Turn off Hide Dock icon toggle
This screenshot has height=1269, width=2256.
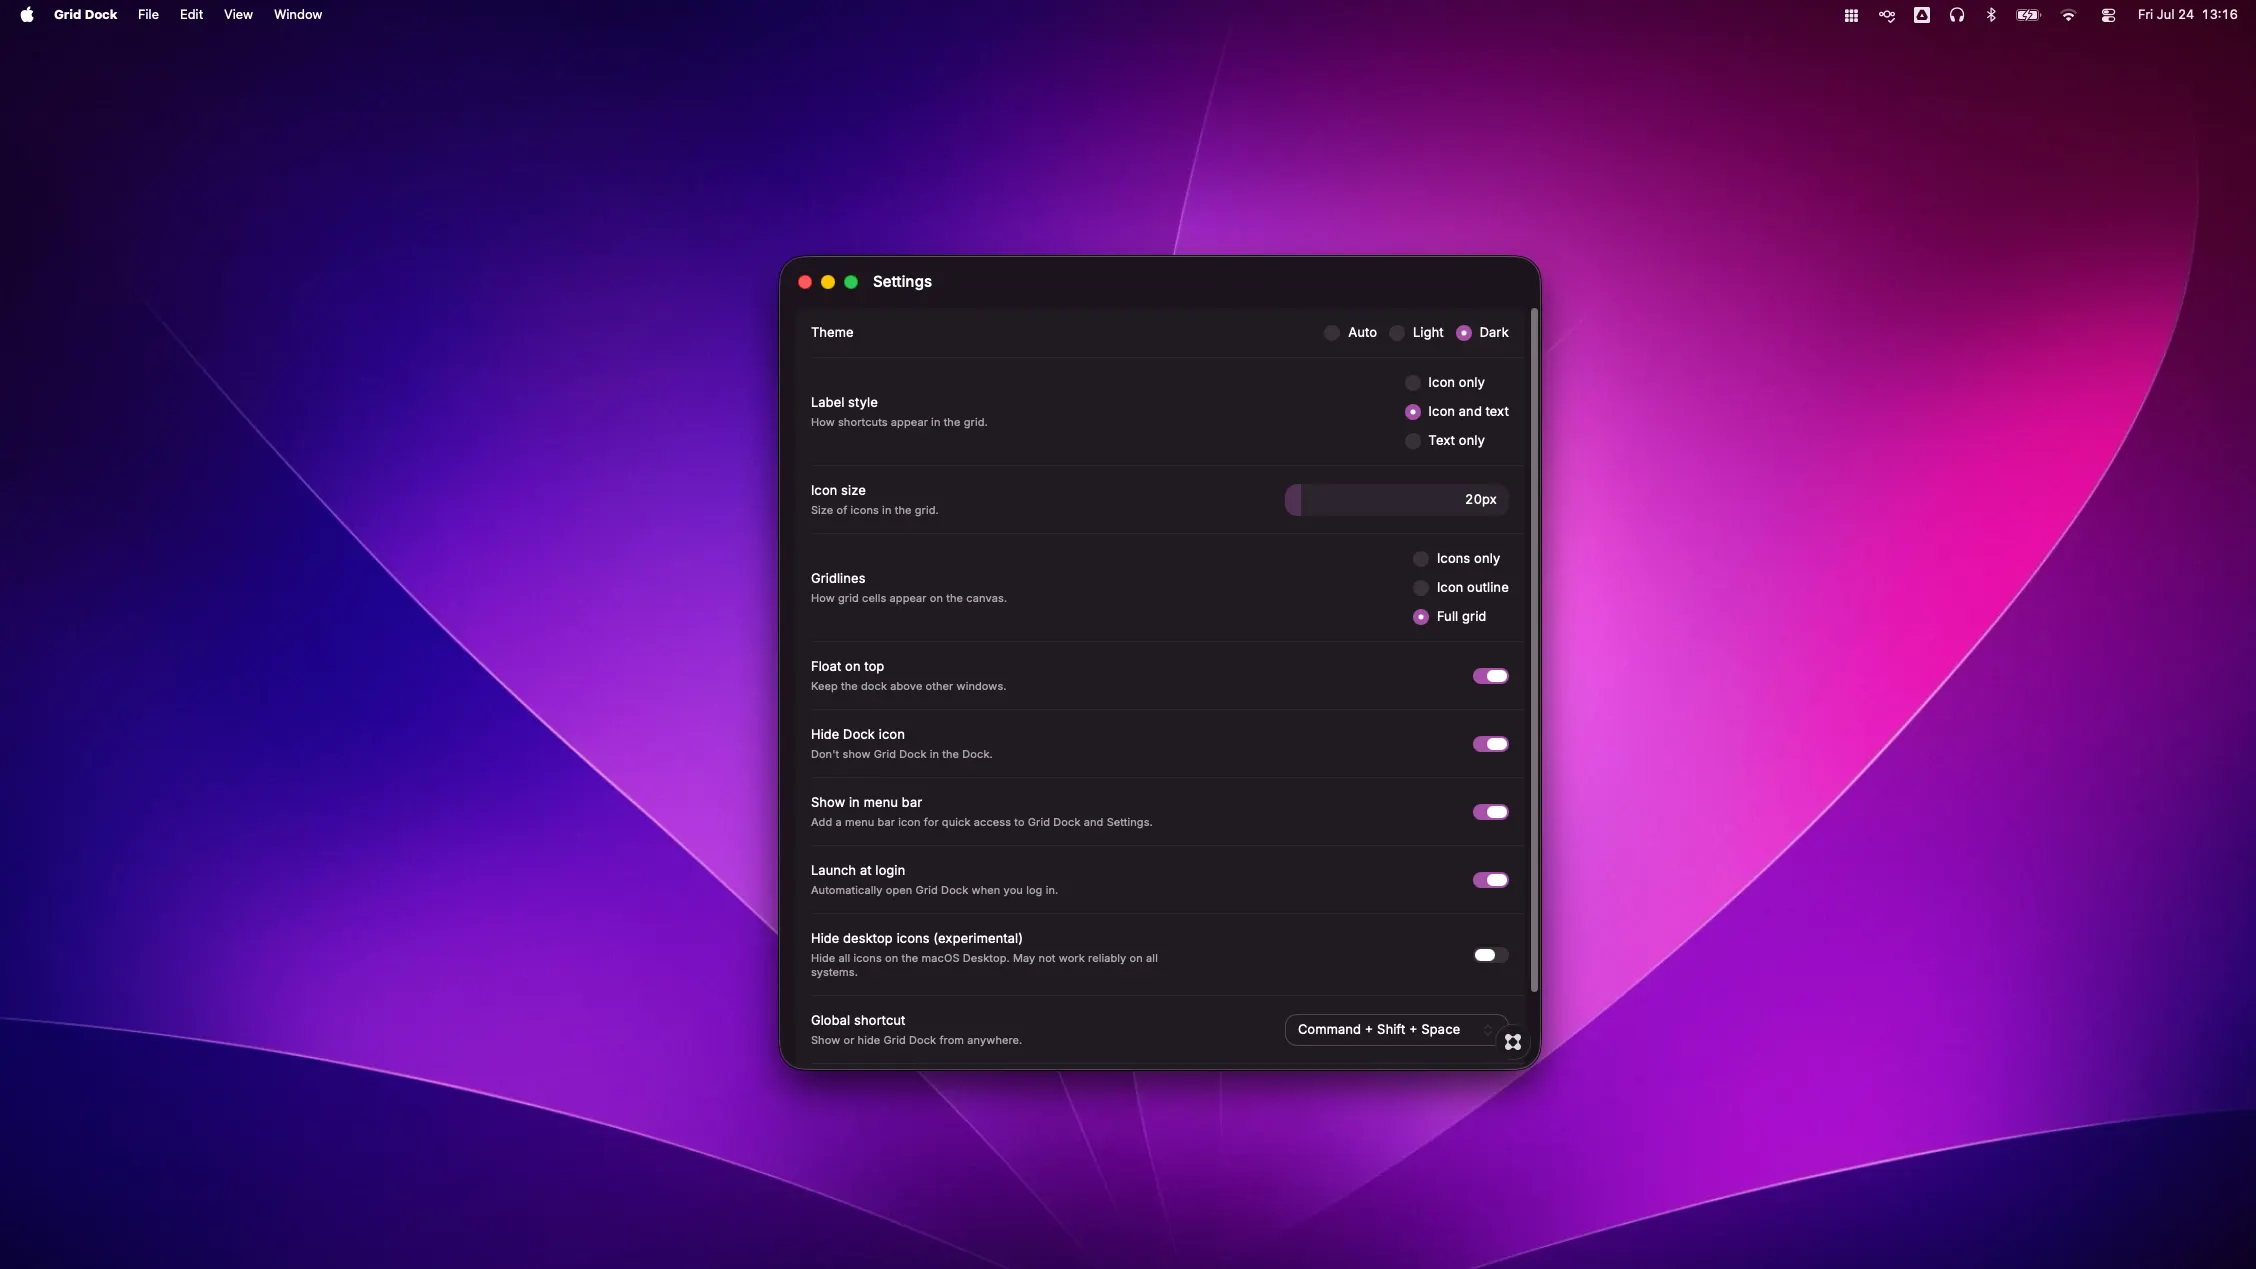click(1490, 744)
